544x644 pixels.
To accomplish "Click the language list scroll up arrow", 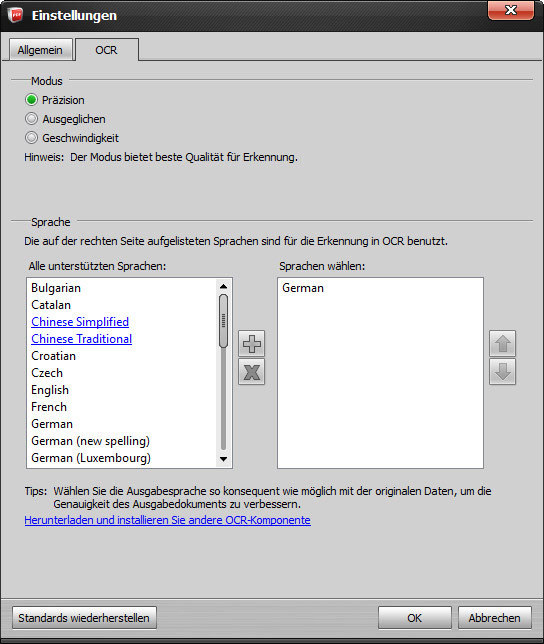I will [x=223, y=286].
